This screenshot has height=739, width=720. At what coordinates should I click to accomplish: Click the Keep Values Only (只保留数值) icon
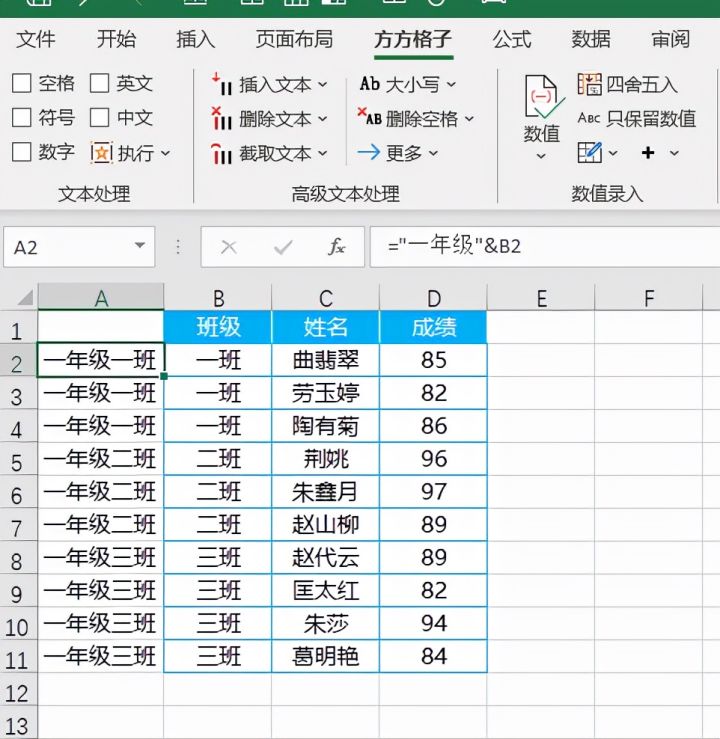point(589,118)
